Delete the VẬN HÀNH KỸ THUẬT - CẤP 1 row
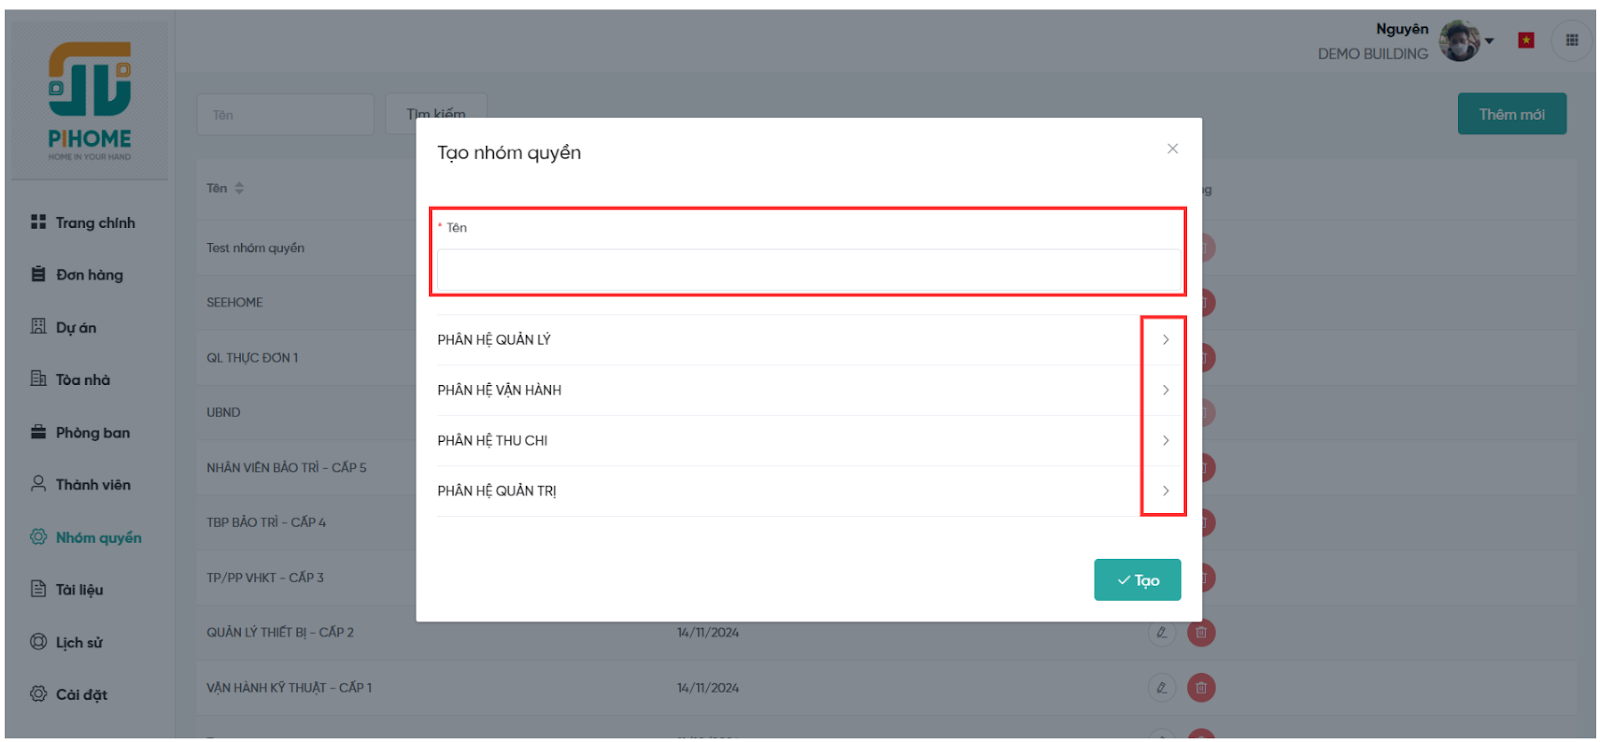This screenshot has height=742, width=1600. [1201, 688]
